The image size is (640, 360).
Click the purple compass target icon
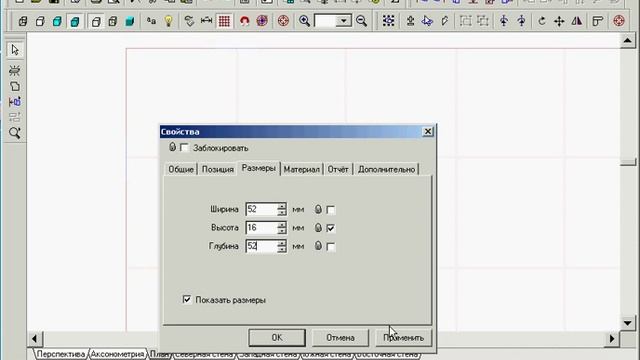262,21
